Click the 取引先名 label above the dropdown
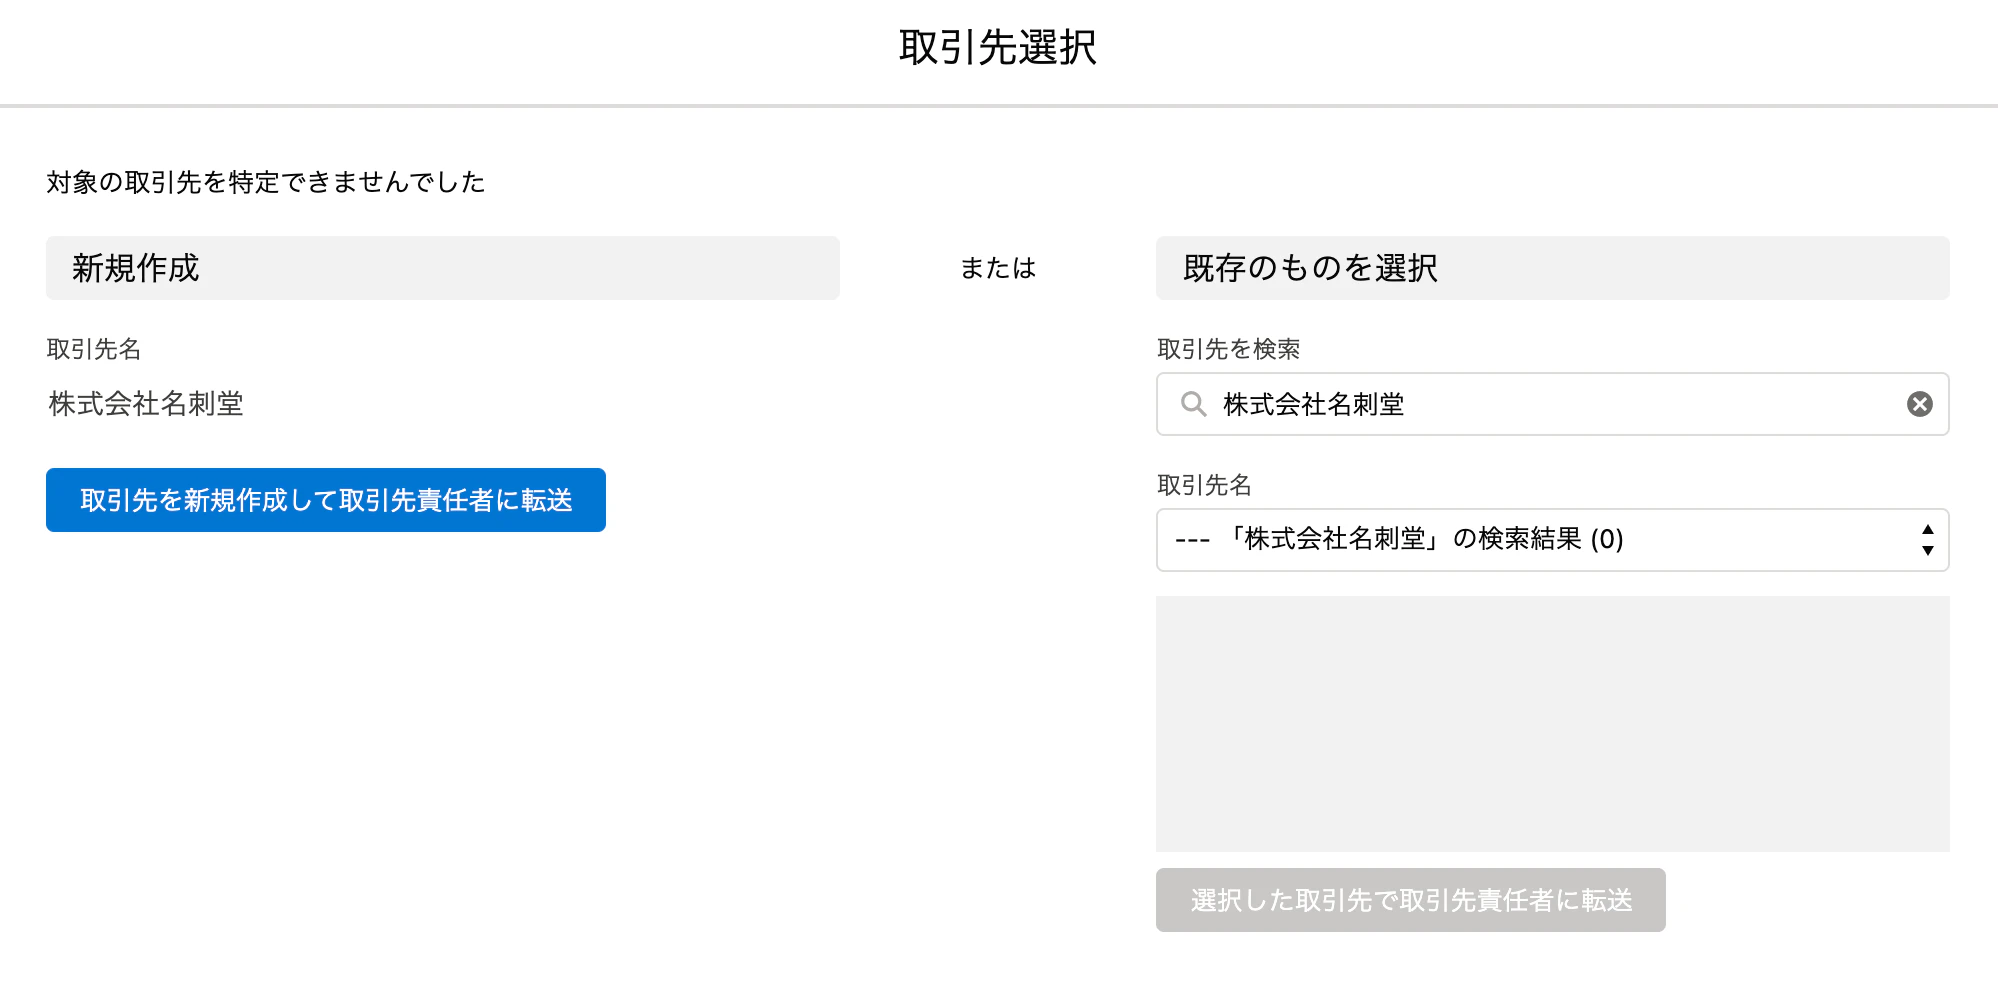The width and height of the screenshot is (1998, 982). click(1204, 485)
